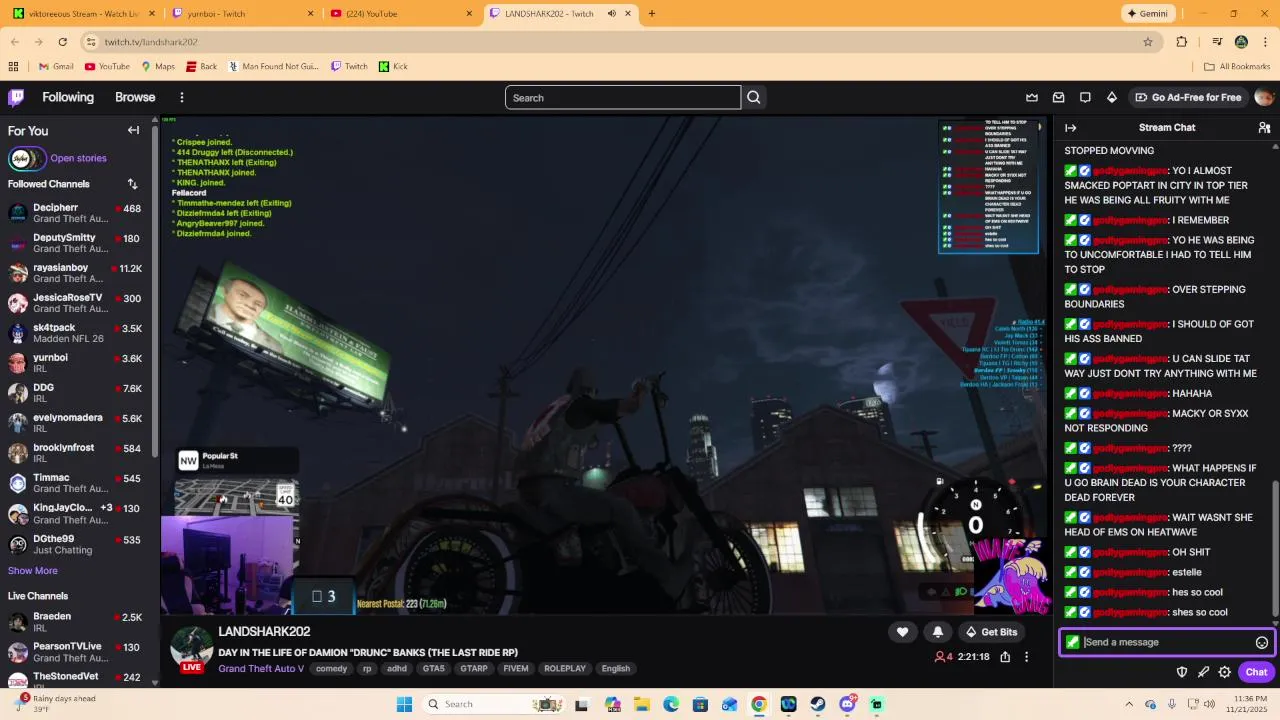Image resolution: width=1280 pixels, height=720 pixels.
Task: Open yurnboi channel in sidebar
Action: pos(78,363)
